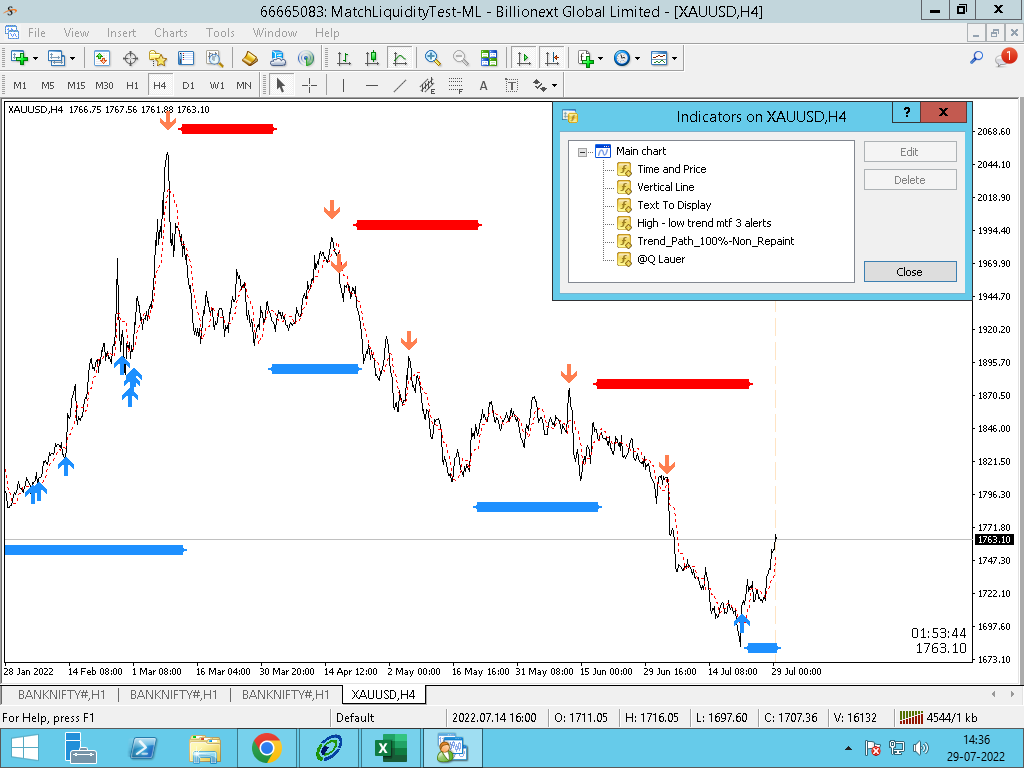
Task: Select the Trendline drawing tool
Action: 400,86
